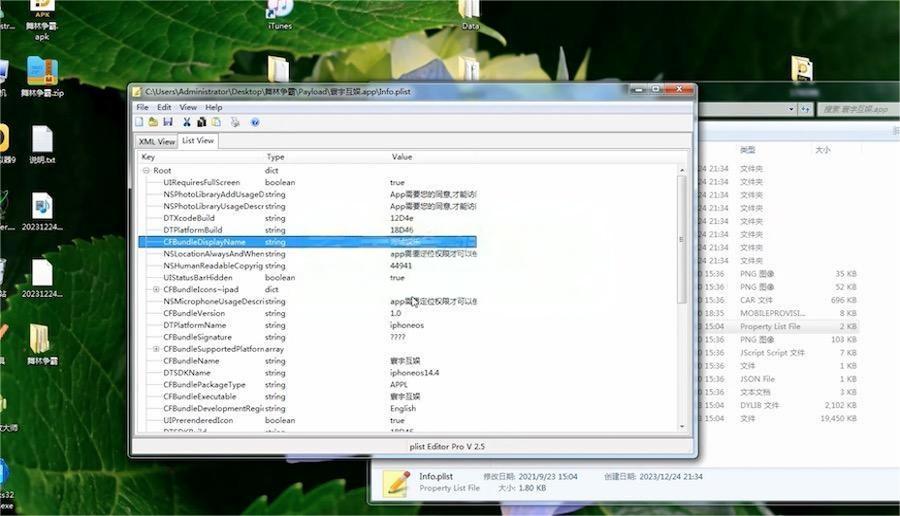The height and width of the screenshot is (516, 900).
Task: Click the value 44941
Action: point(401,266)
